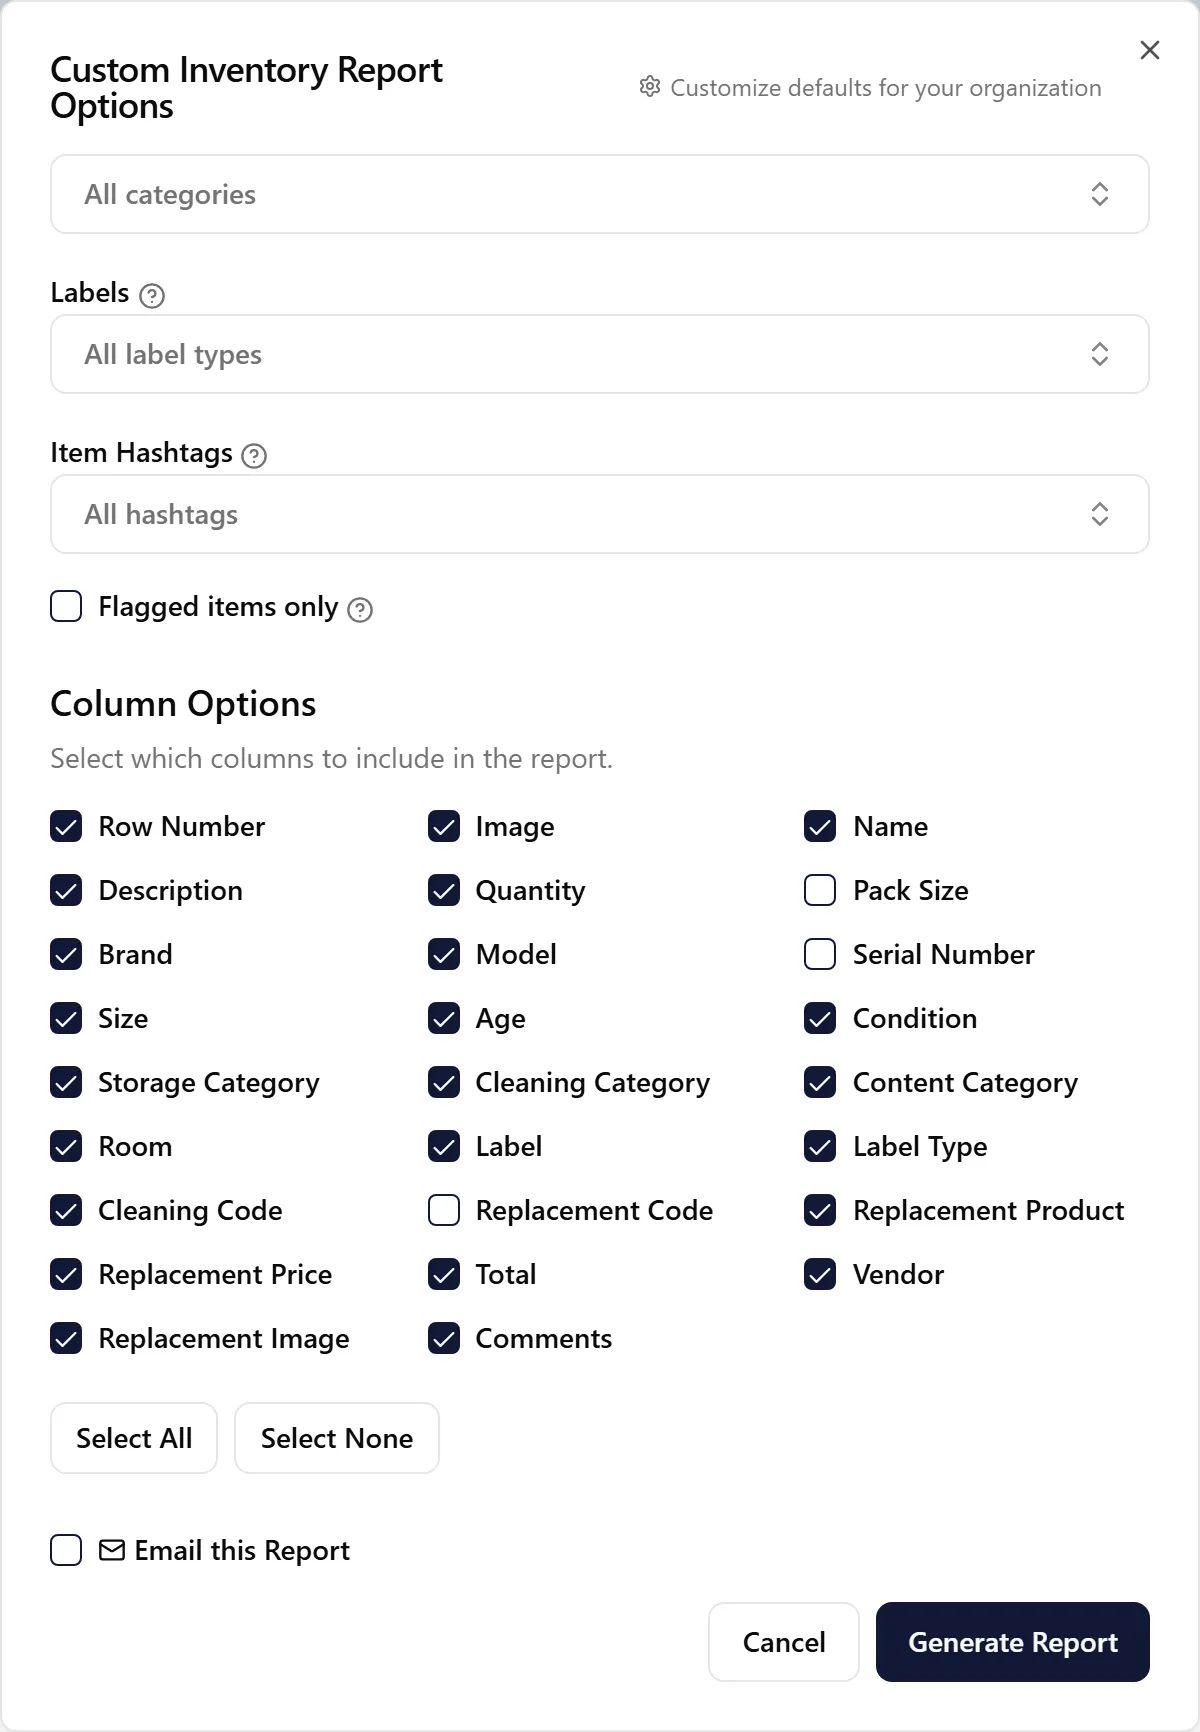Click the envelope icon by Email this Report

112,1550
